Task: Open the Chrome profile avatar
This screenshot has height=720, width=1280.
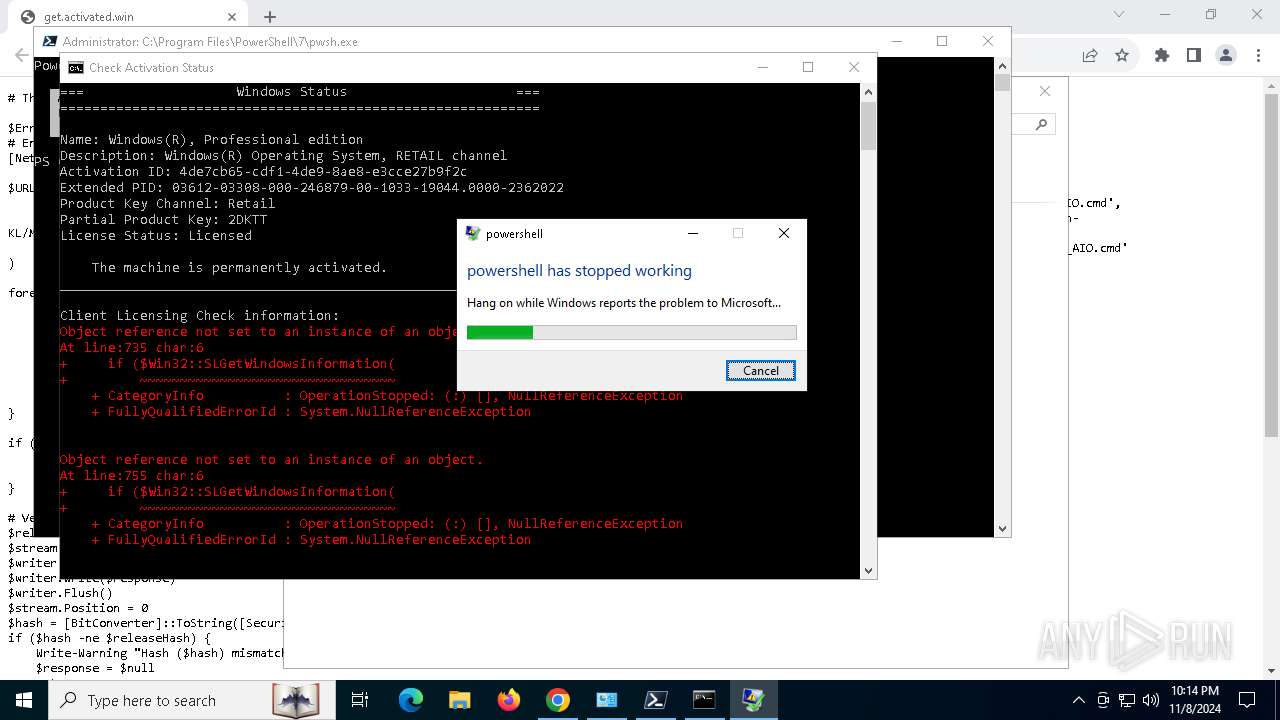Action: (x=1225, y=55)
